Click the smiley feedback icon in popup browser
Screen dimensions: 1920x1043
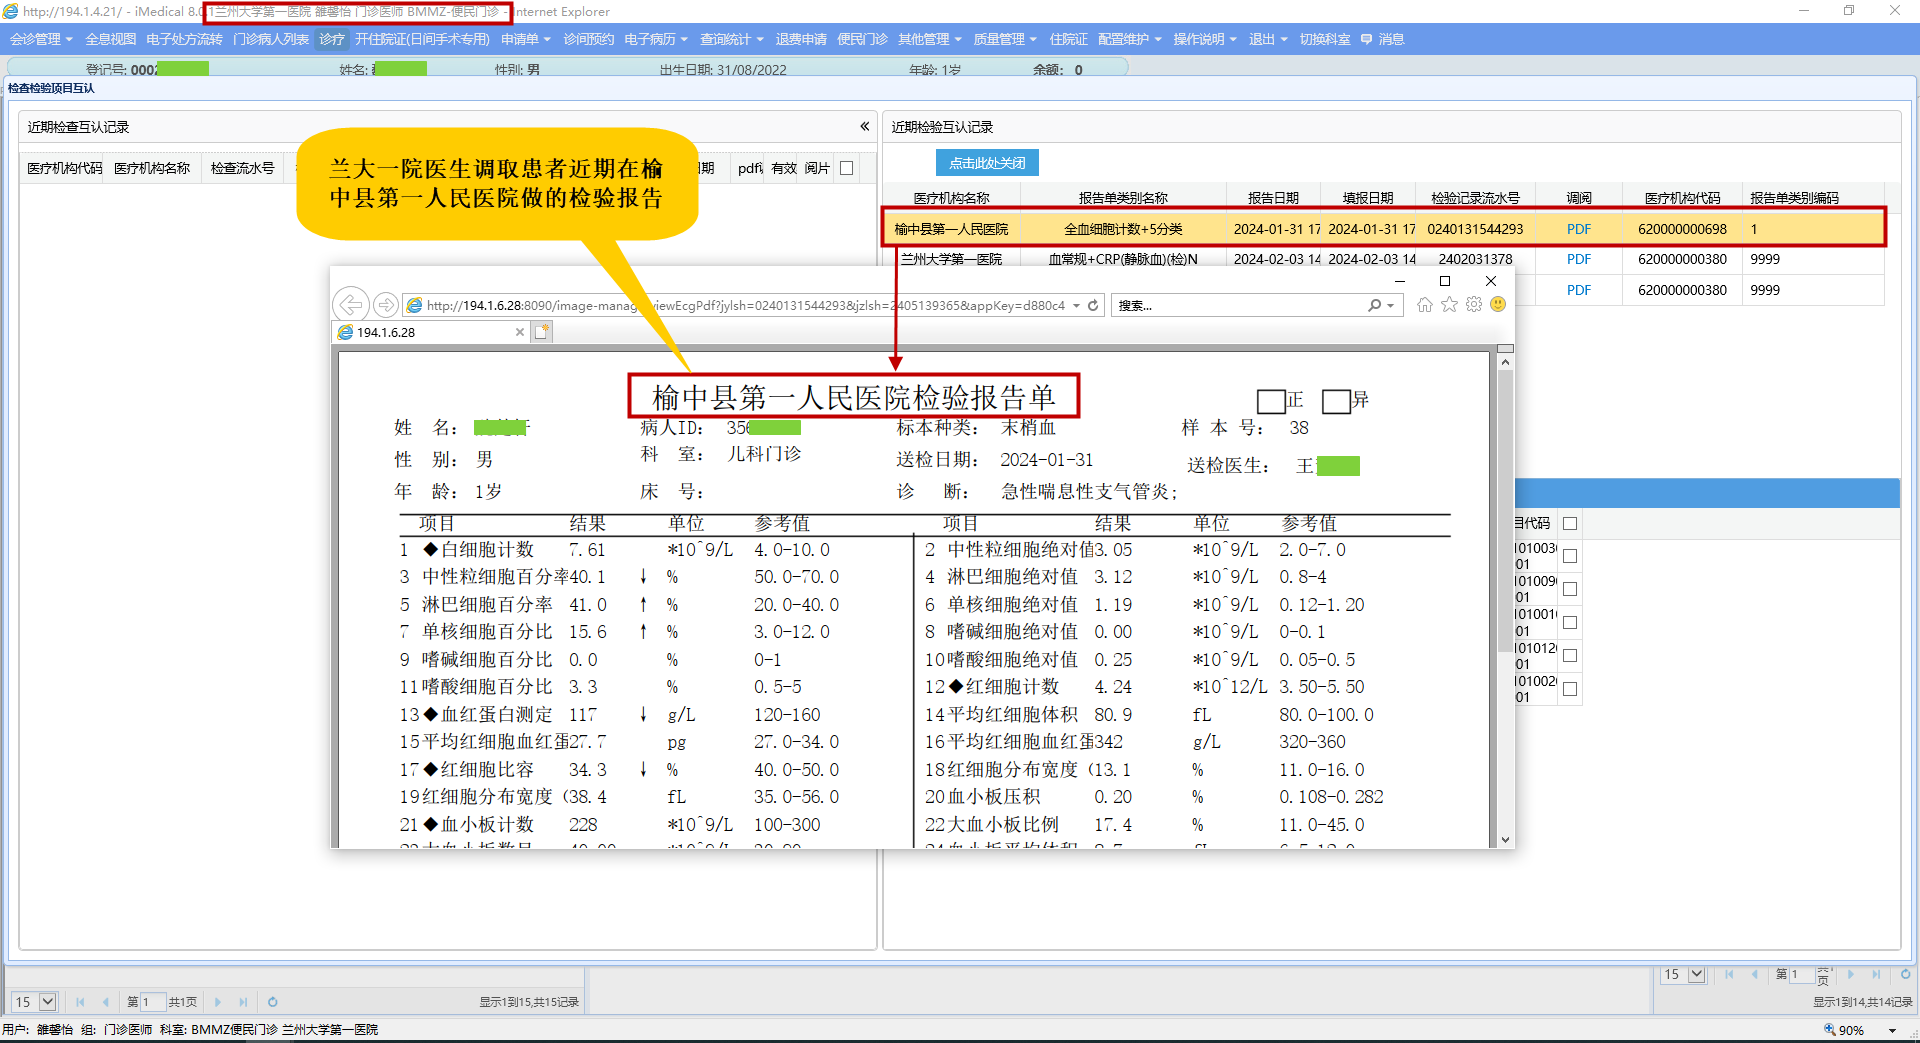(1498, 305)
